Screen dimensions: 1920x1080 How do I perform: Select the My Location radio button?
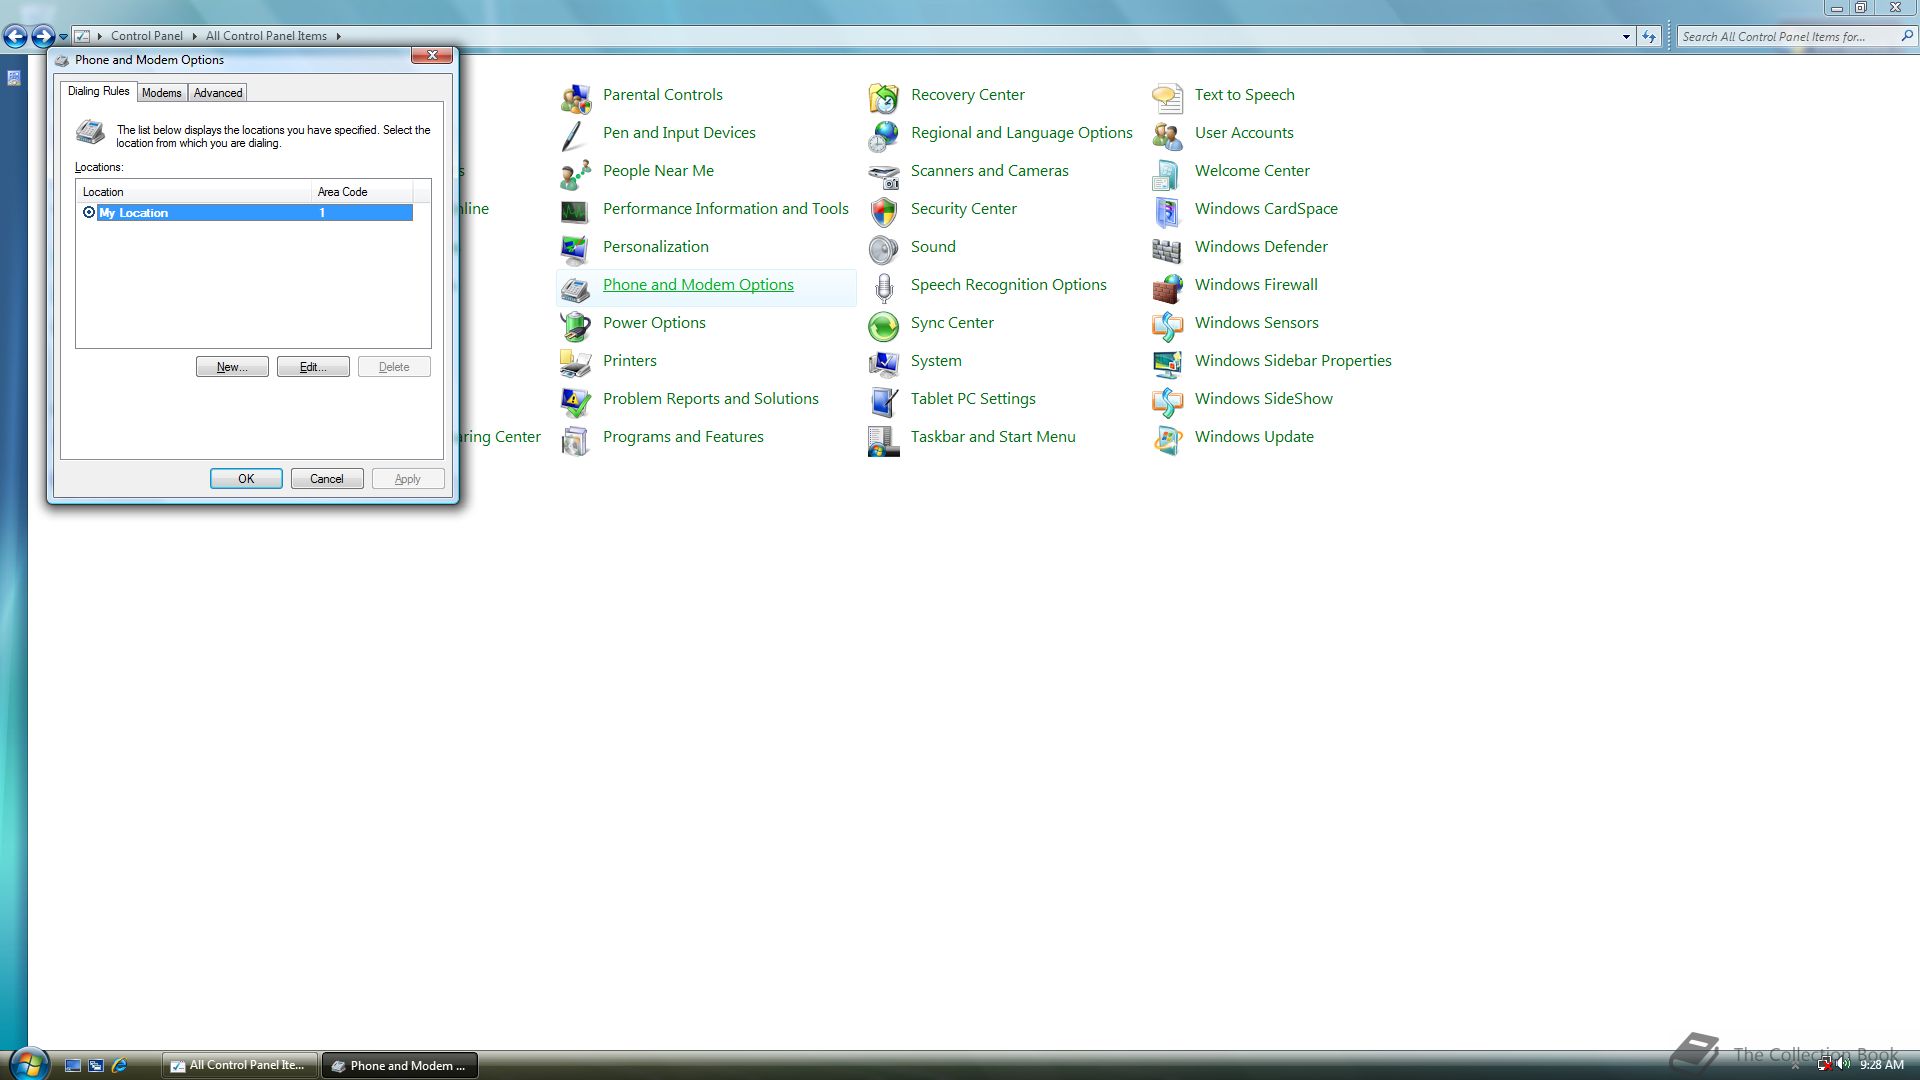[89, 212]
